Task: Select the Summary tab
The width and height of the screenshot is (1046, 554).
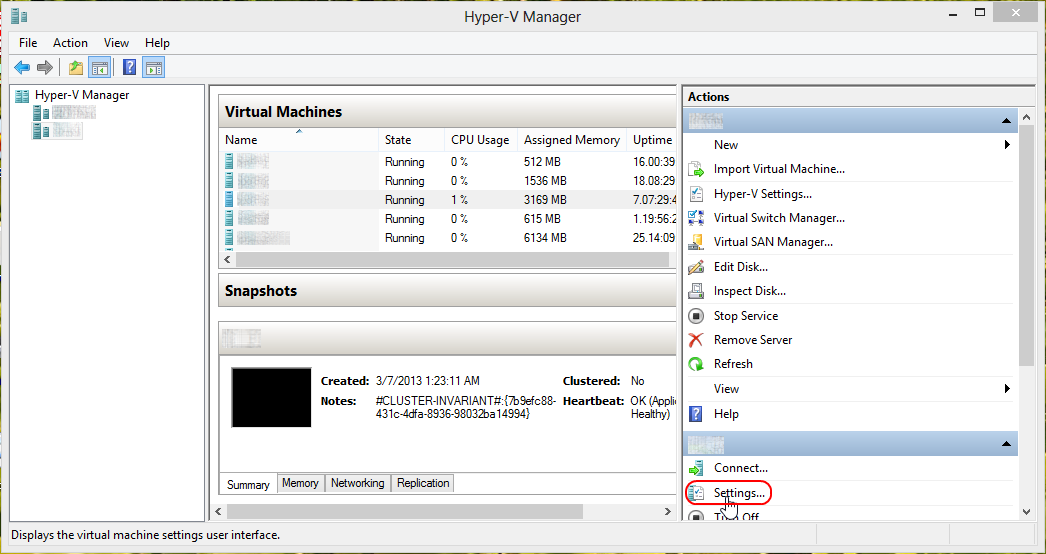Action: [x=248, y=485]
